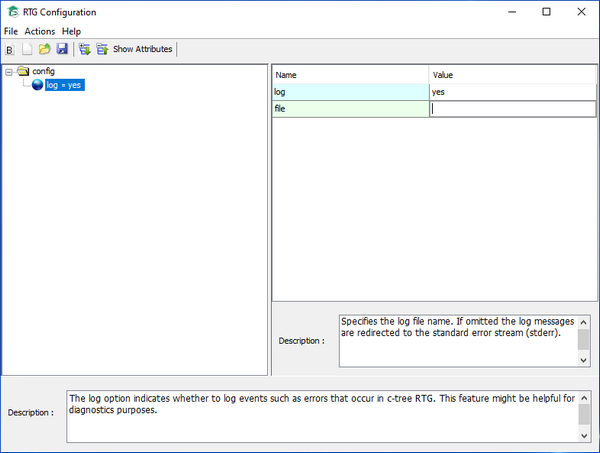Select the 'log' name cell

point(351,92)
